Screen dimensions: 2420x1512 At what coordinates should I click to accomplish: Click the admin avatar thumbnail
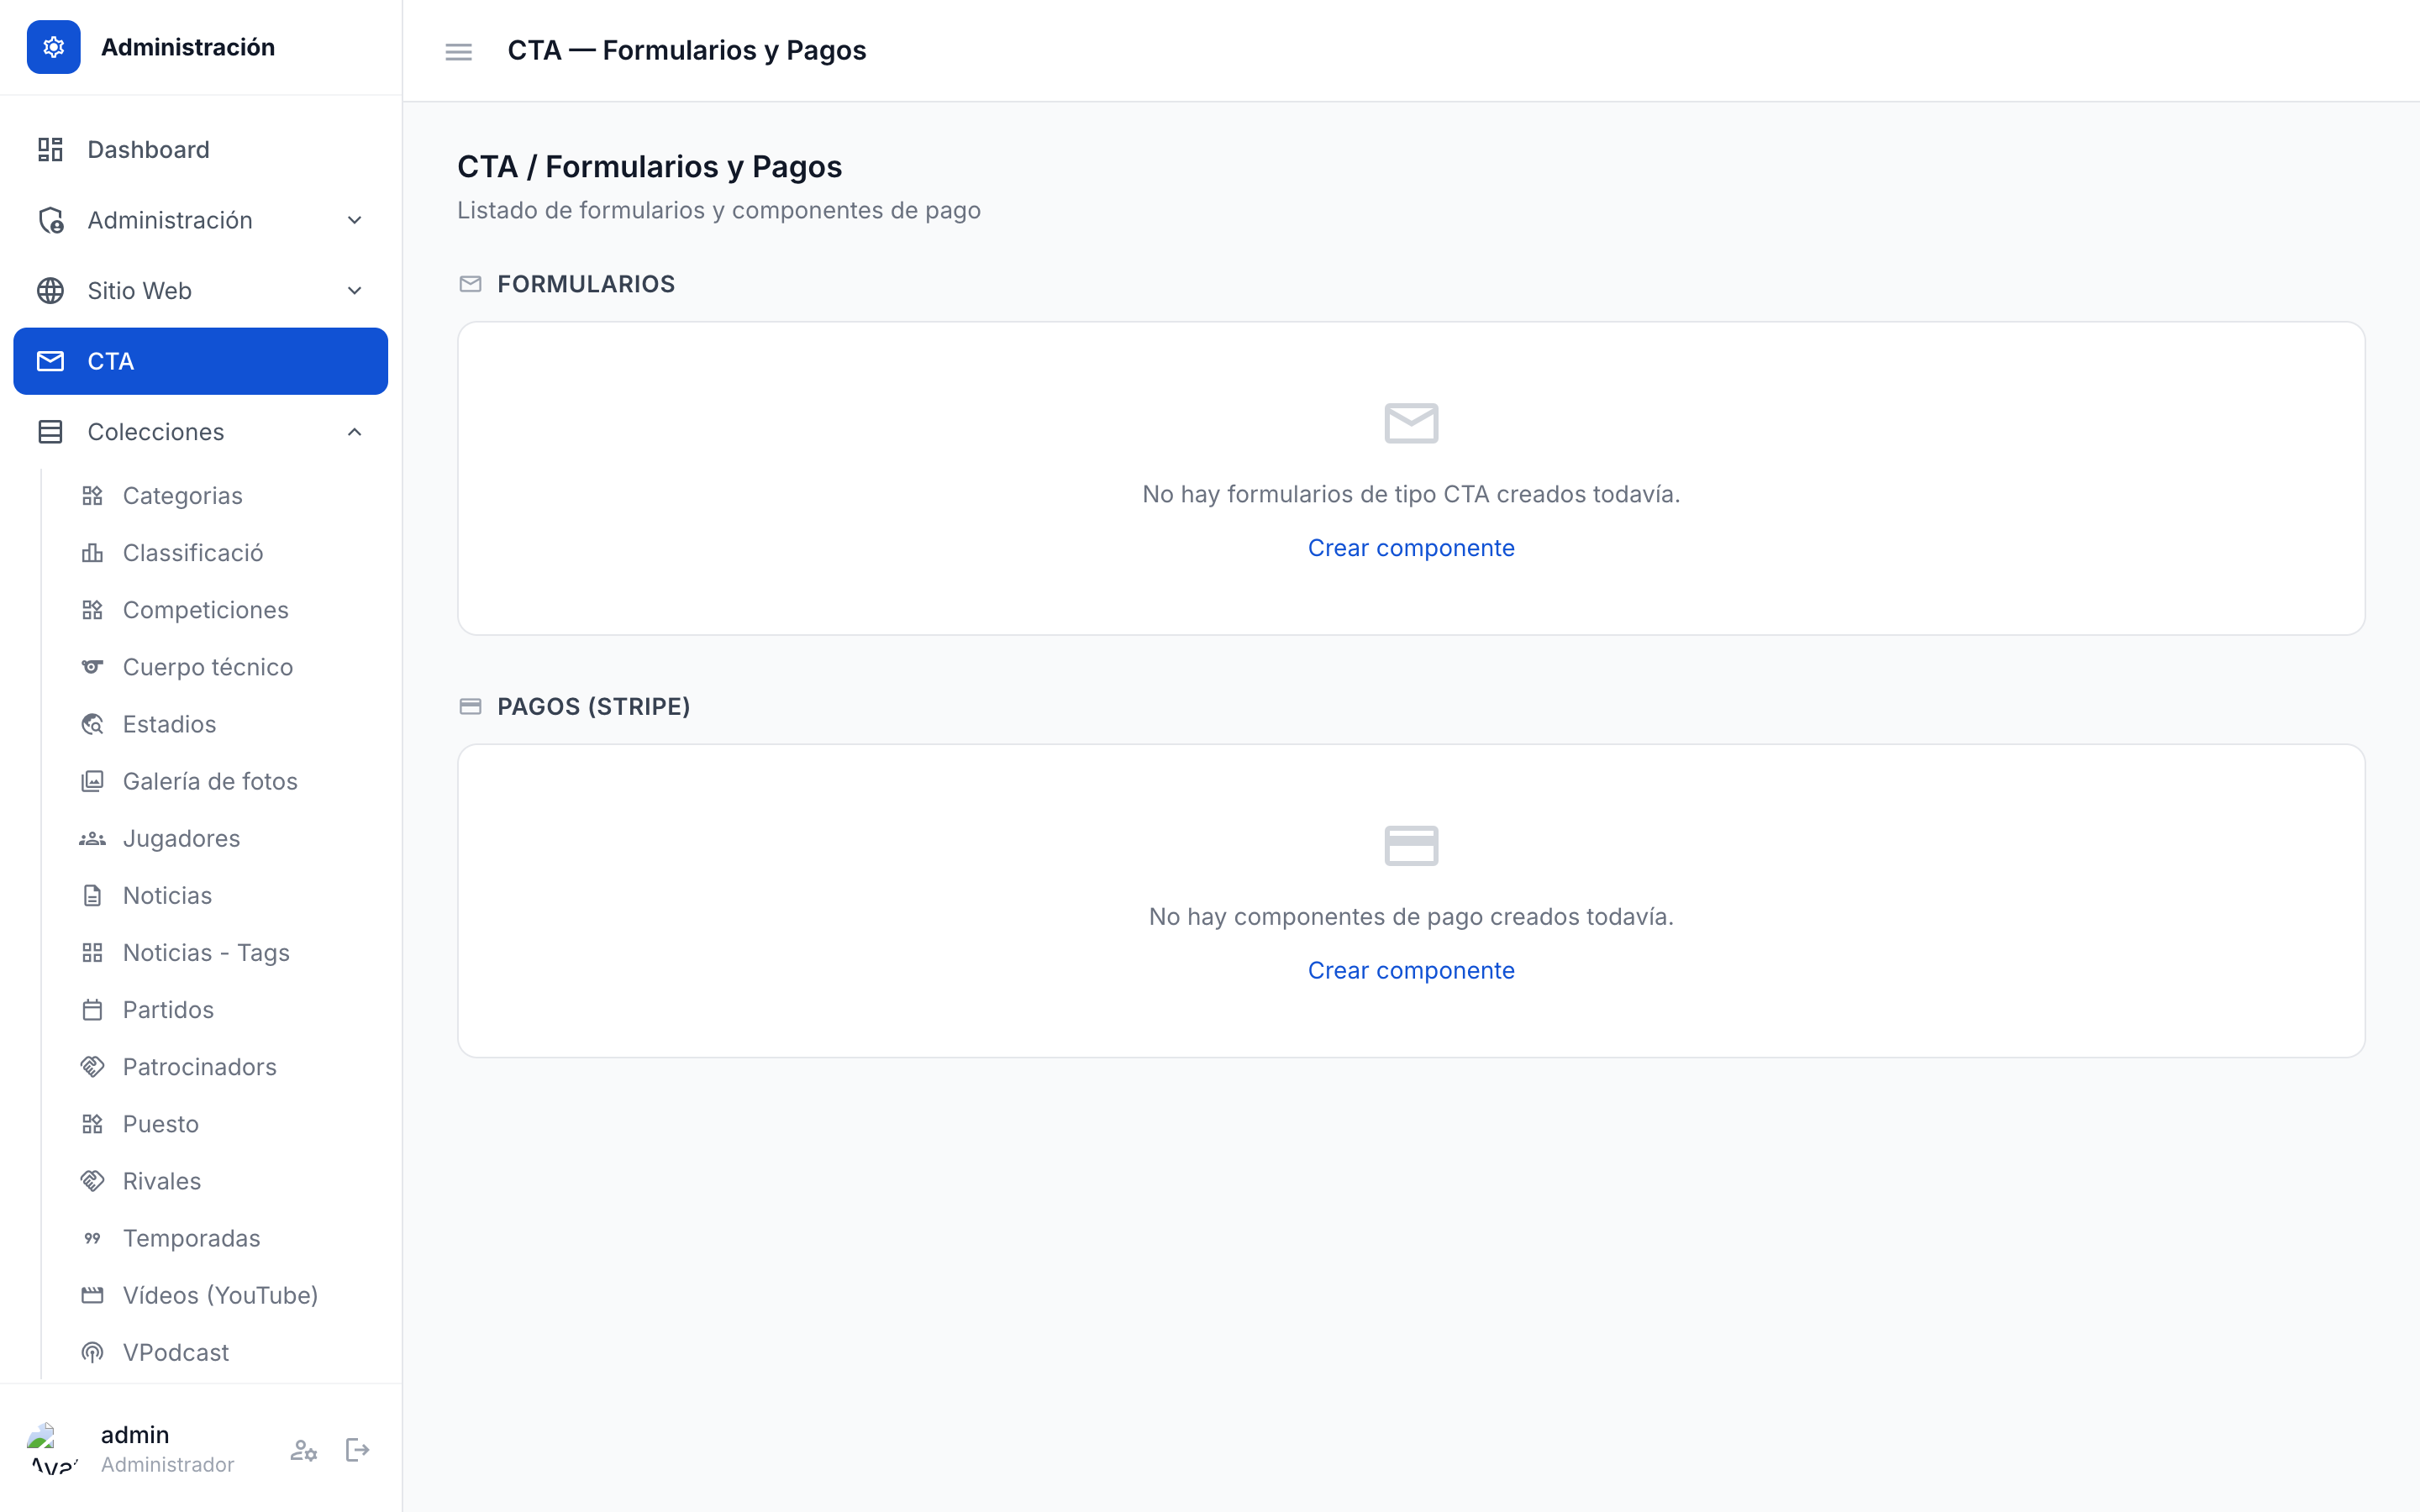click(x=54, y=1449)
